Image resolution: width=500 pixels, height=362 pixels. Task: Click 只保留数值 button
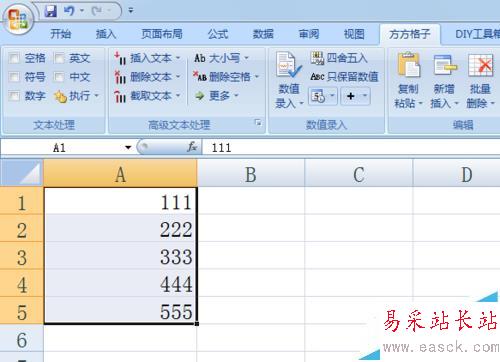[345, 77]
